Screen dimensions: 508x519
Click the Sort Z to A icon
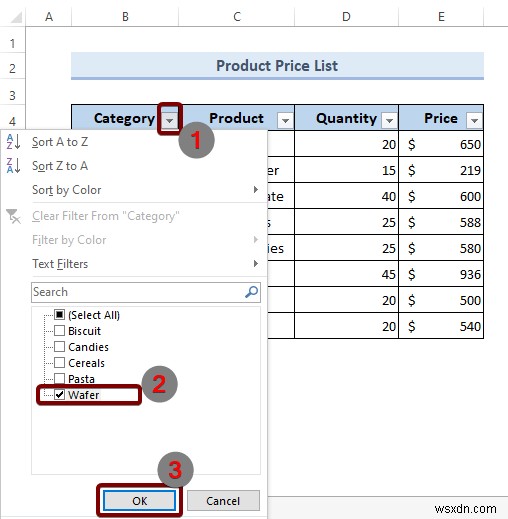[x=13, y=166]
